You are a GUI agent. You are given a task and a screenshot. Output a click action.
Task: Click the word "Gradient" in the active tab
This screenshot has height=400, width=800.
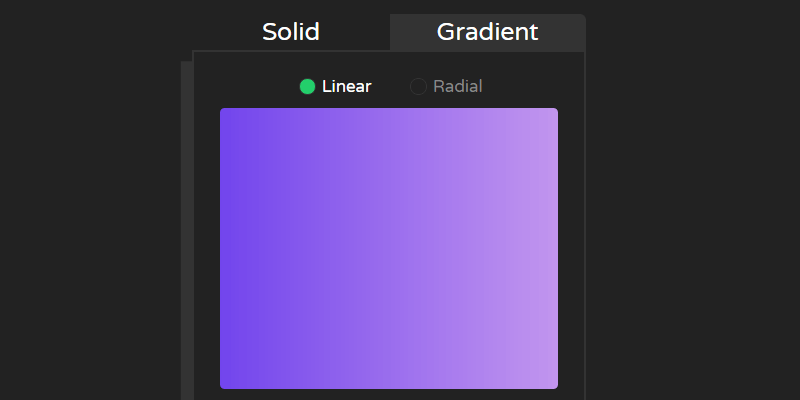point(487,32)
